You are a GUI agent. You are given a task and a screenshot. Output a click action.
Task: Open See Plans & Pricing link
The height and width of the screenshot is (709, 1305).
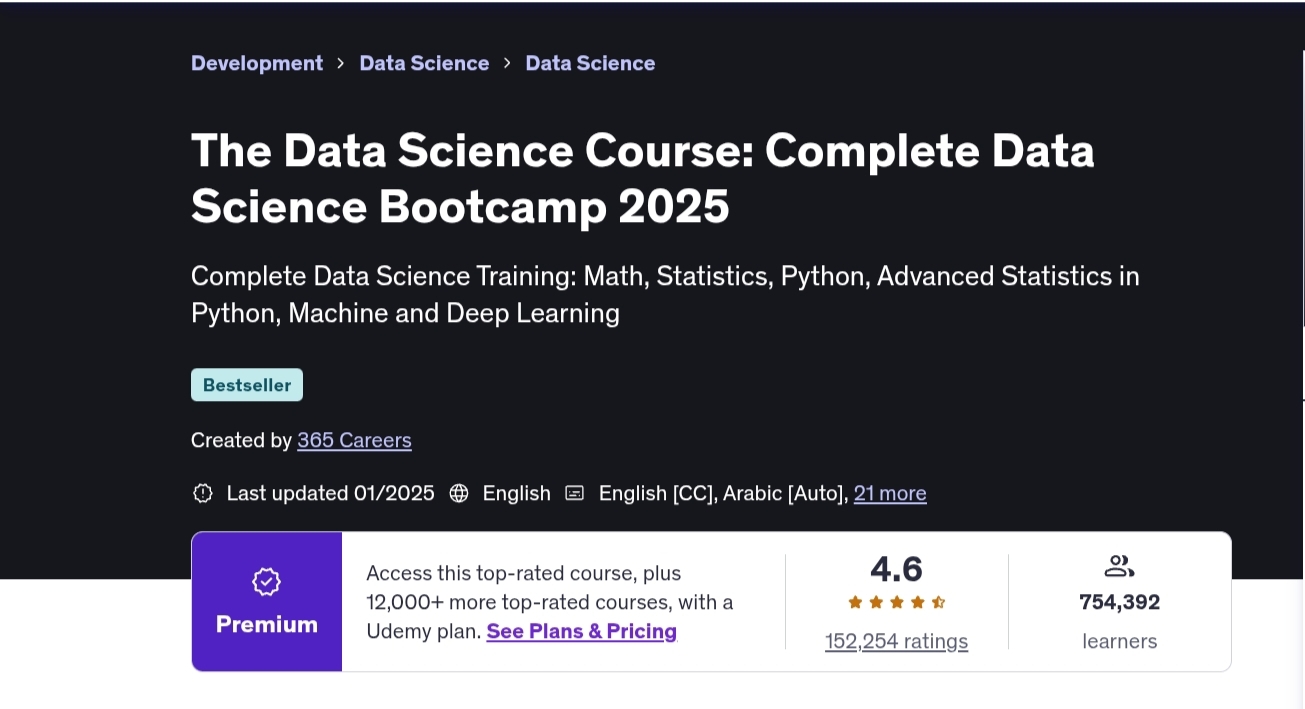click(x=581, y=631)
